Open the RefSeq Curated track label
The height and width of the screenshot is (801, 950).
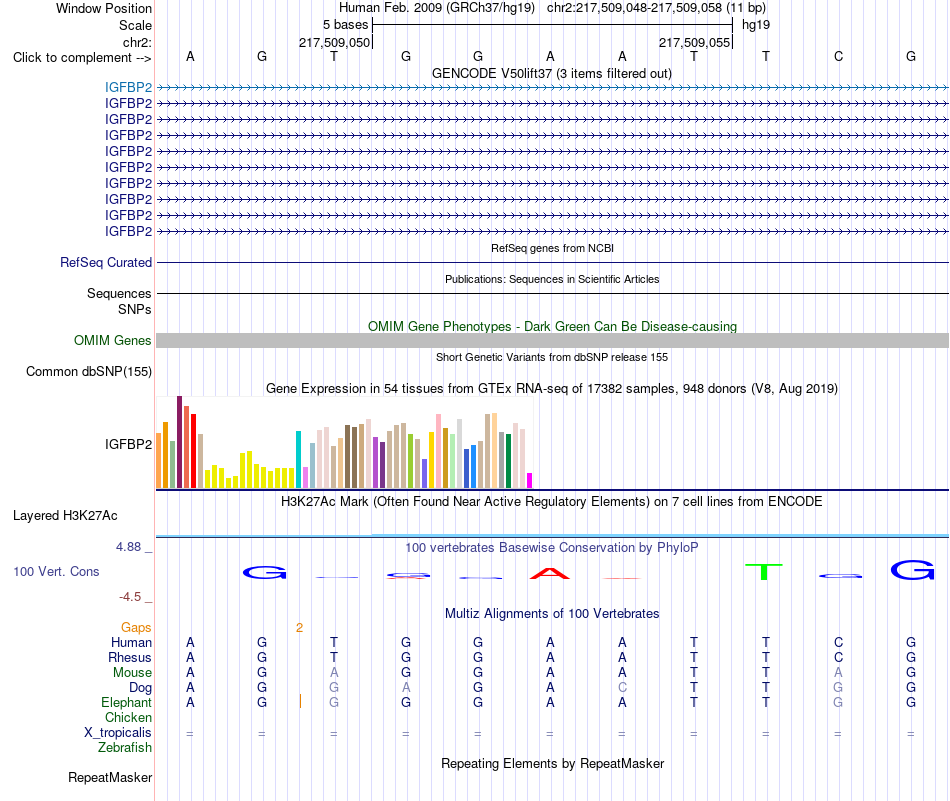click(105, 262)
